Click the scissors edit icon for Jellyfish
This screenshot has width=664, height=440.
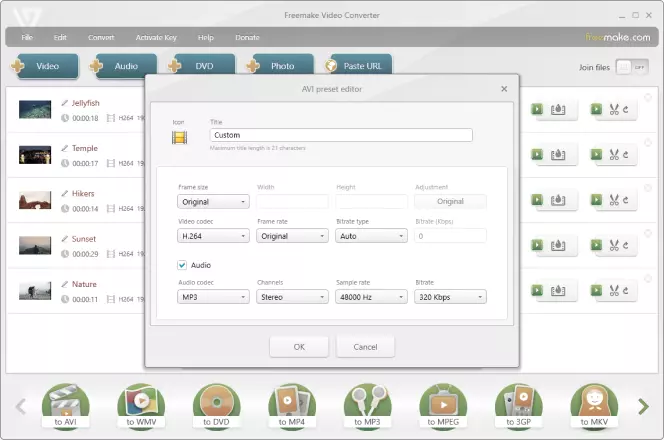(614, 109)
